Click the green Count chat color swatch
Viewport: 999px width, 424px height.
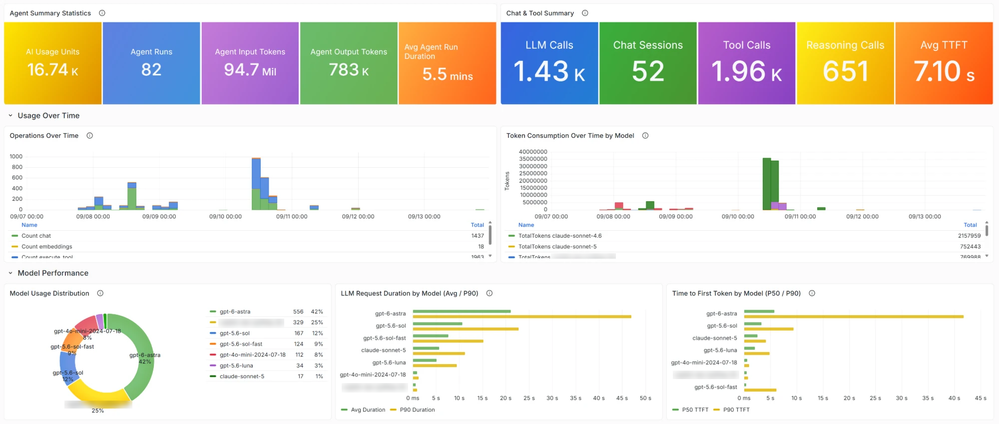click(x=15, y=236)
